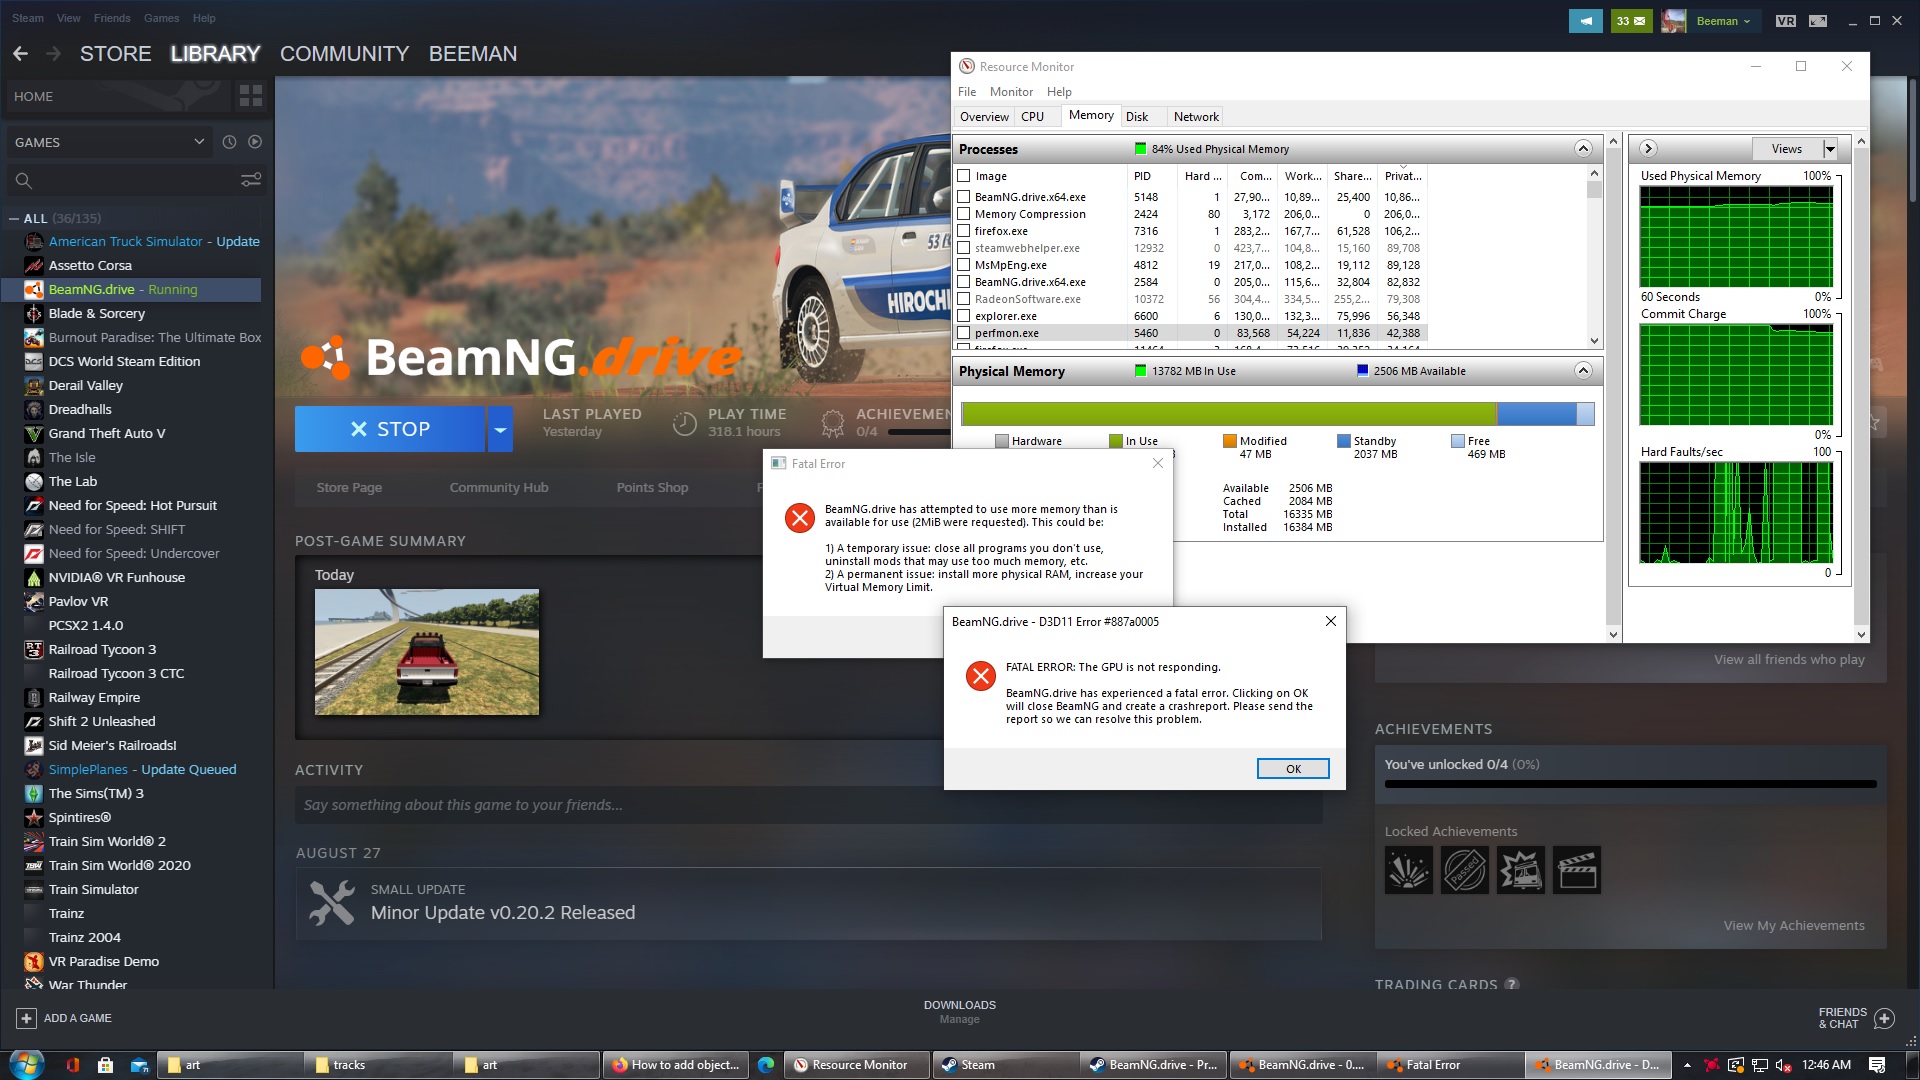Check the first BeamNG.drive.x64.exe PID 5148 box
The width and height of the screenshot is (1920, 1080).
pos(964,197)
